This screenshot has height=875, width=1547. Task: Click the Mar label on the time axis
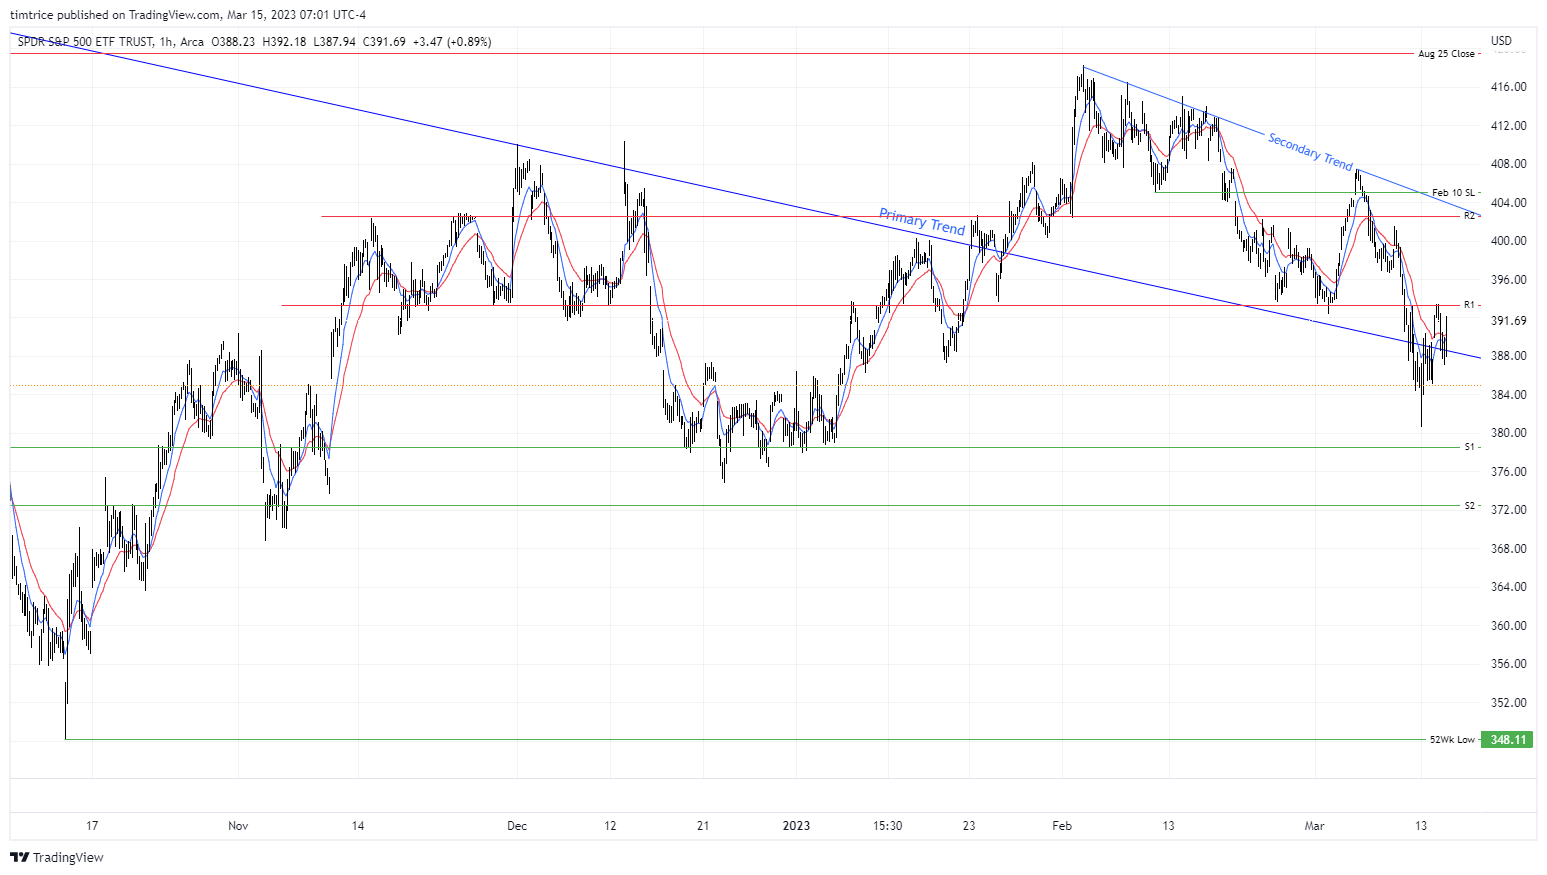click(1314, 826)
